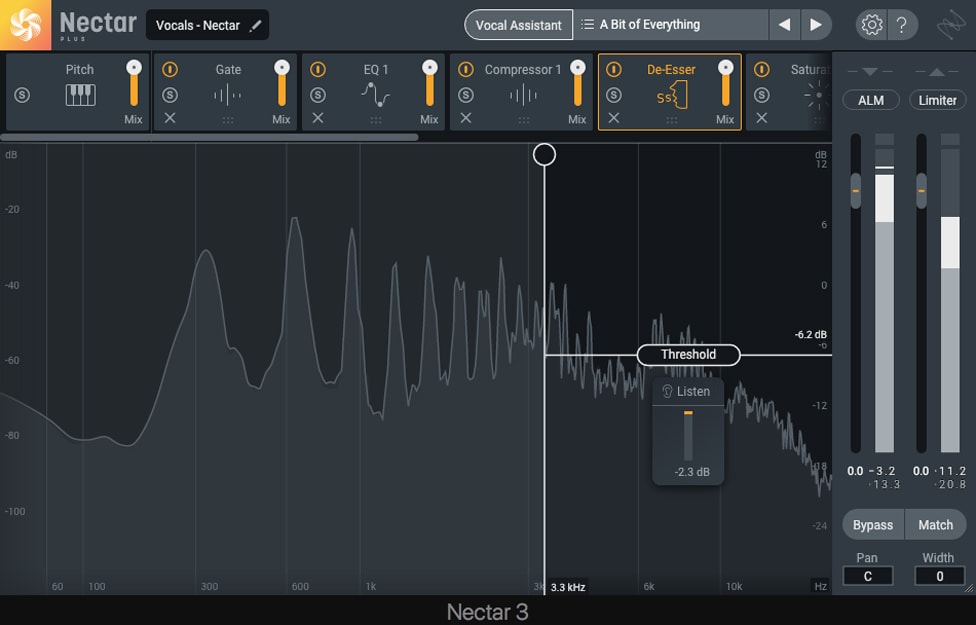Click the 3.3 kHz frequency readout

pyautogui.click(x=568, y=586)
